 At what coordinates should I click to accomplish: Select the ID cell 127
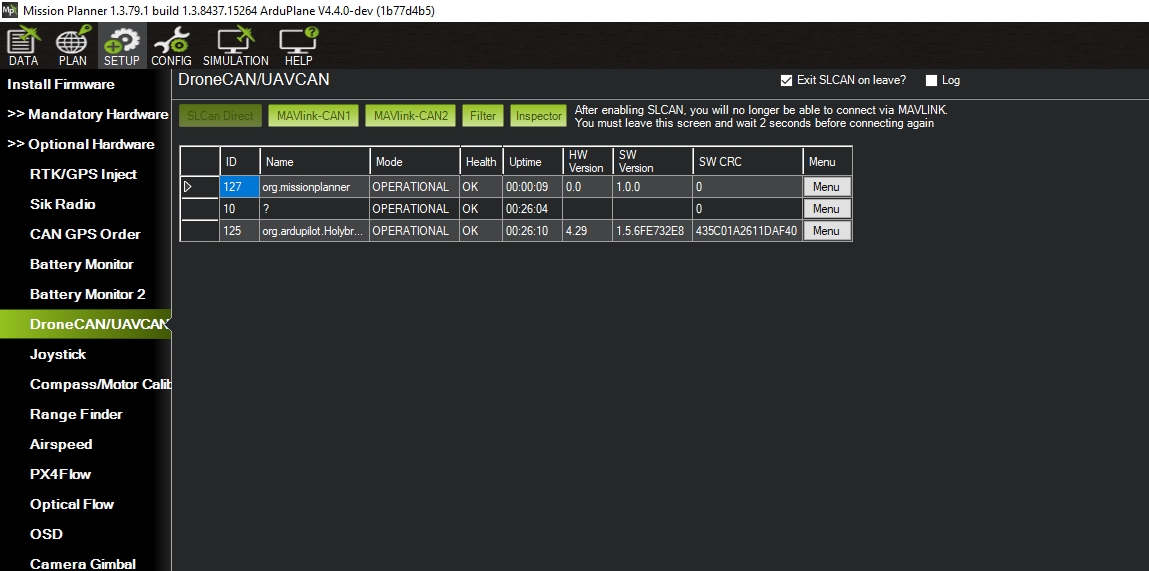(x=240, y=187)
